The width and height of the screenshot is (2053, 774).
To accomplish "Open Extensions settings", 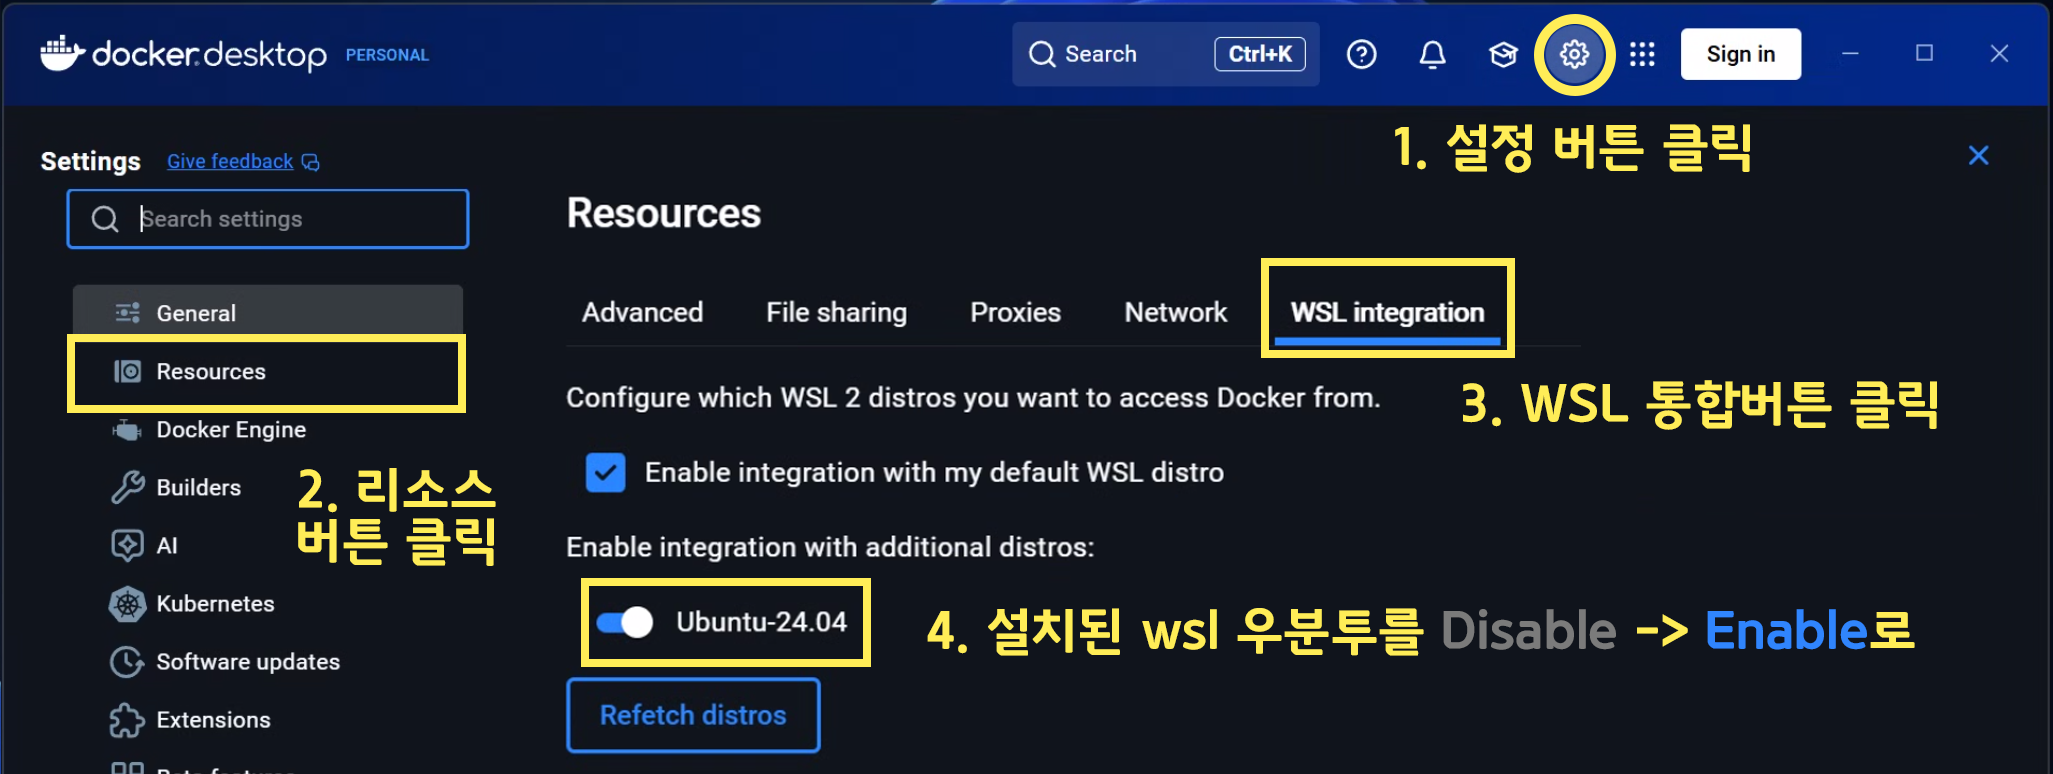I will click(x=267, y=720).
